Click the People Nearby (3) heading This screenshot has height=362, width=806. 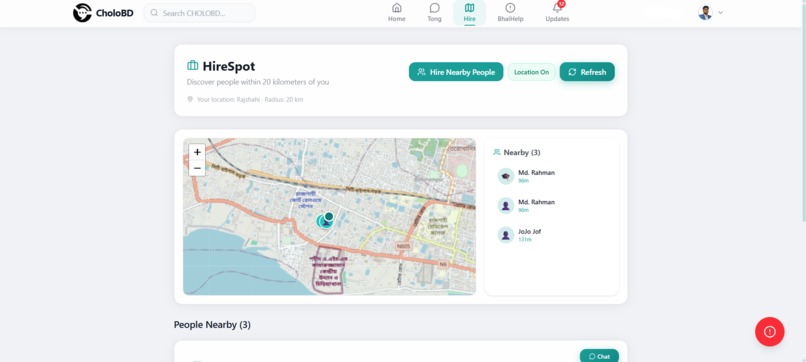click(212, 325)
